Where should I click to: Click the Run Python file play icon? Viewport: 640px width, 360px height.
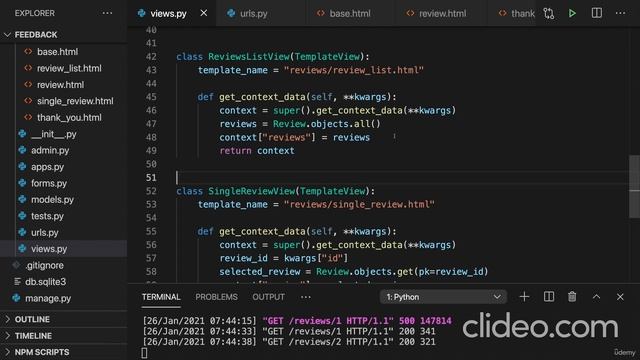572,13
